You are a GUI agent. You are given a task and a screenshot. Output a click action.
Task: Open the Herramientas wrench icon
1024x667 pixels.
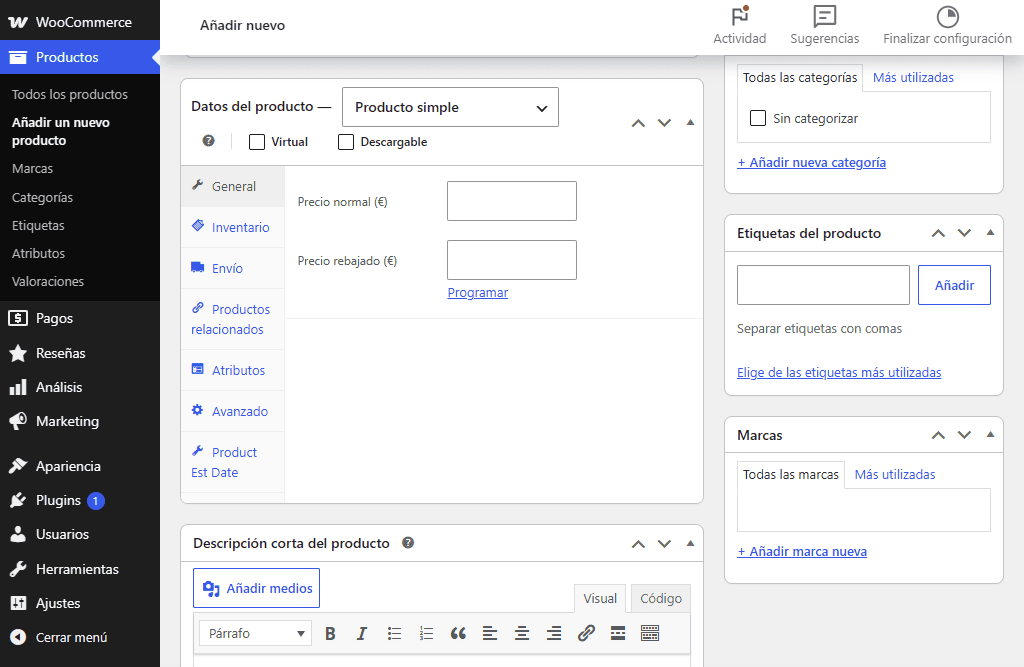click(x=18, y=569)
